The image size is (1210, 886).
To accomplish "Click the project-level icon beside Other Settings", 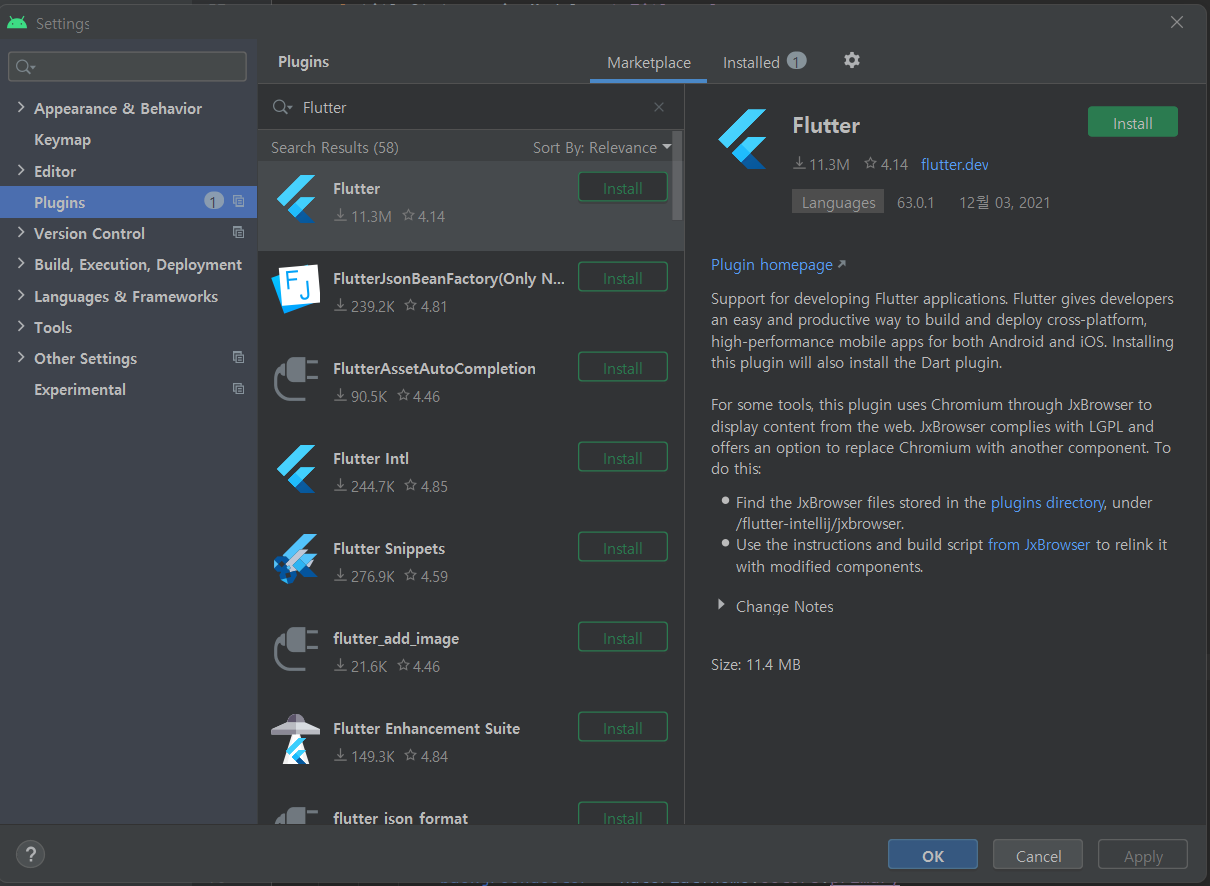I will coord(238,357).
